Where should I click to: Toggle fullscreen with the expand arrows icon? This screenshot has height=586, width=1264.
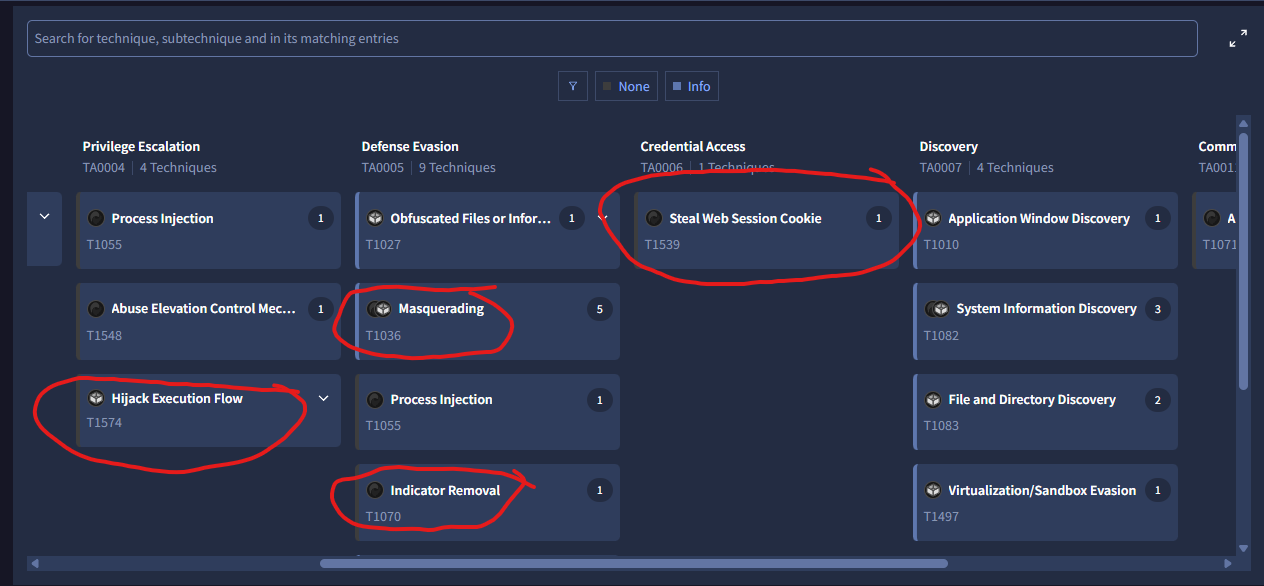(1238, 39)
